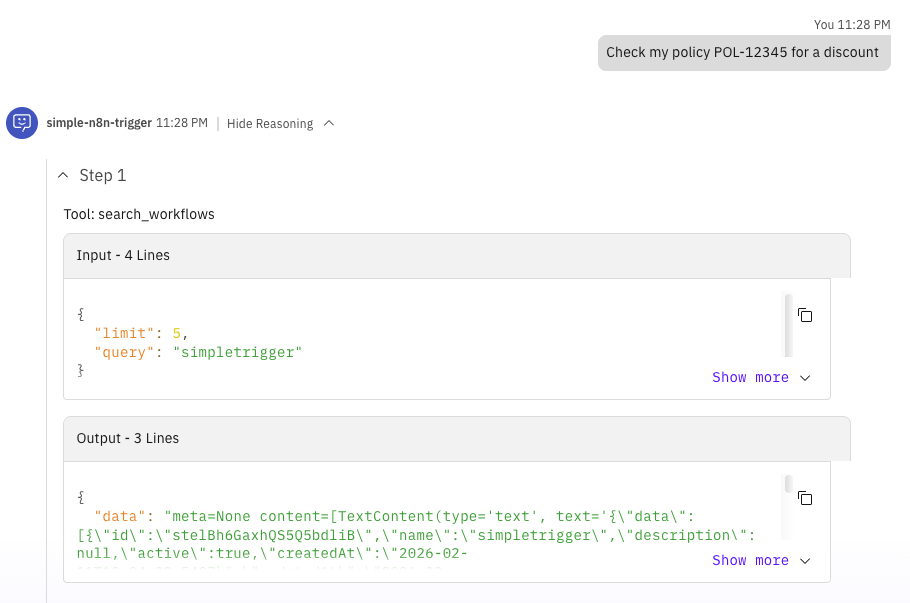Click the chevron beside Hide Reasoning
This screenshot has width=910, height=603.
pos(329,123)
